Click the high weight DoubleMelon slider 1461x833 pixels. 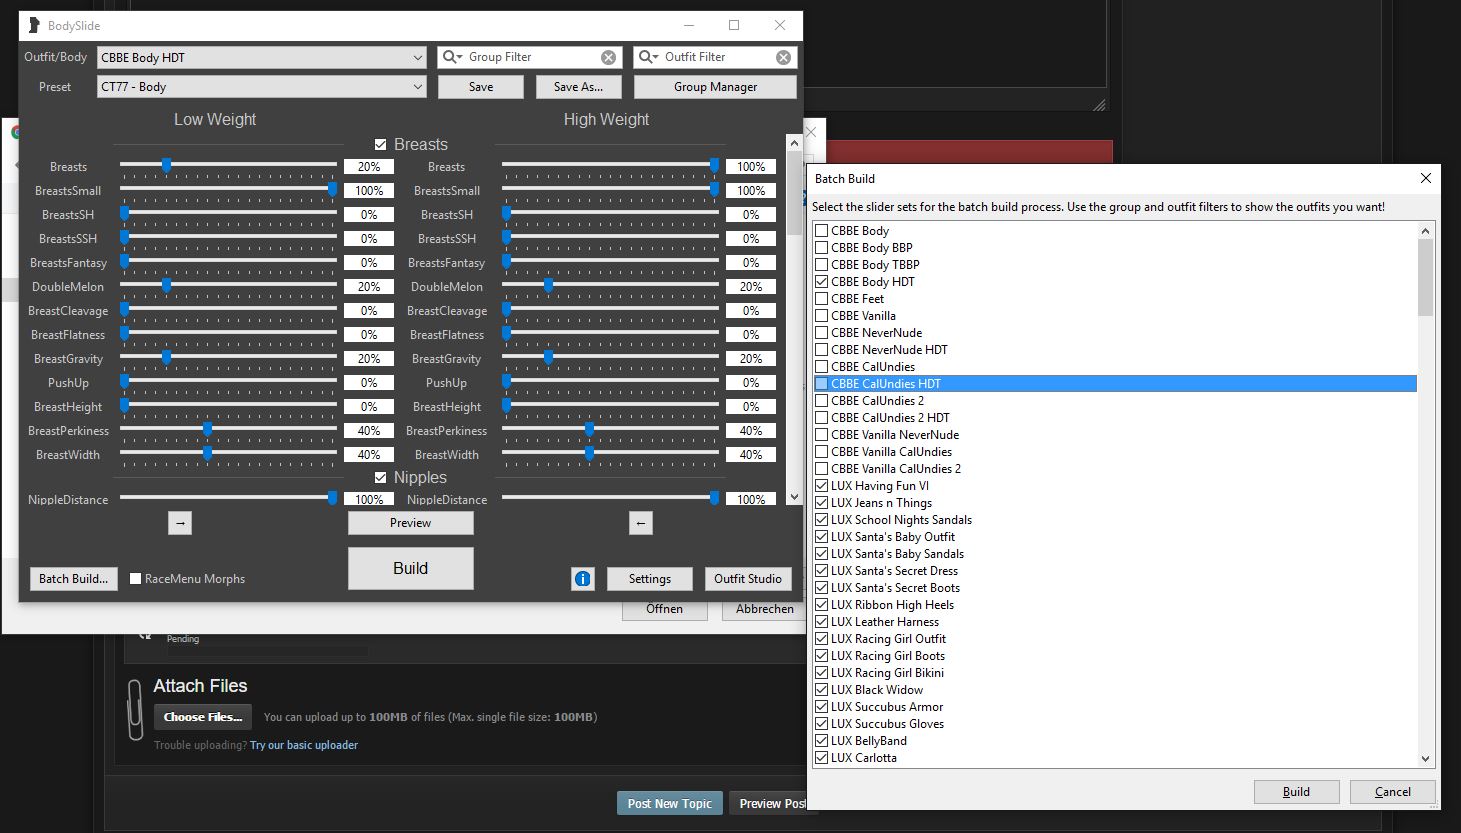(x=610, y=287)
